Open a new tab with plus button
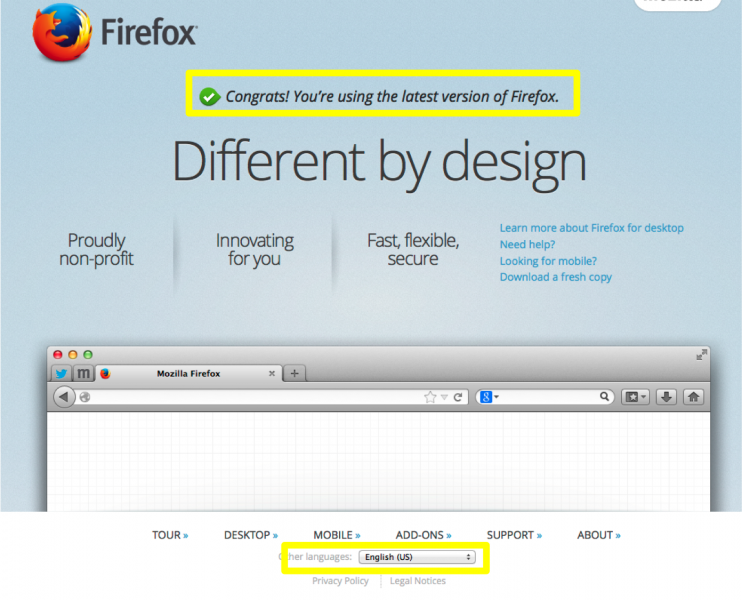The image size is (742, 600). tap(294, 373)
